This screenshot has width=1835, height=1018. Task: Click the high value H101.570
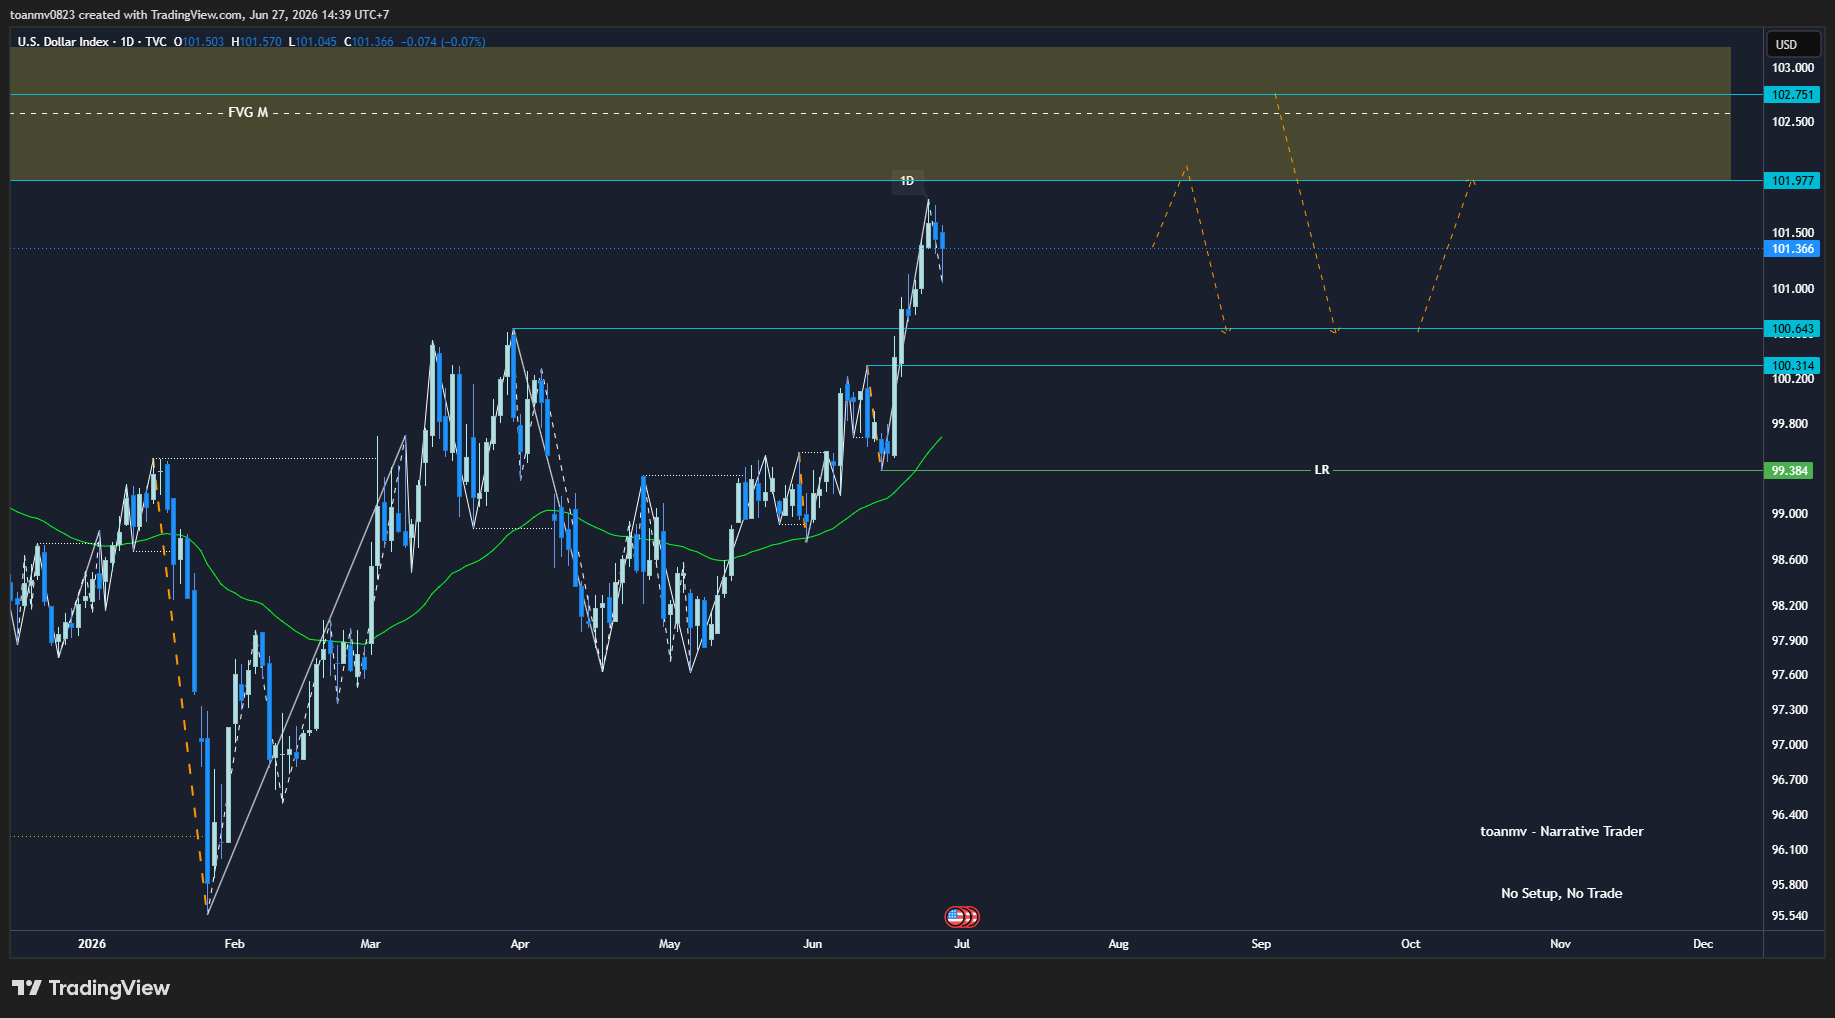tap(256, 42)
